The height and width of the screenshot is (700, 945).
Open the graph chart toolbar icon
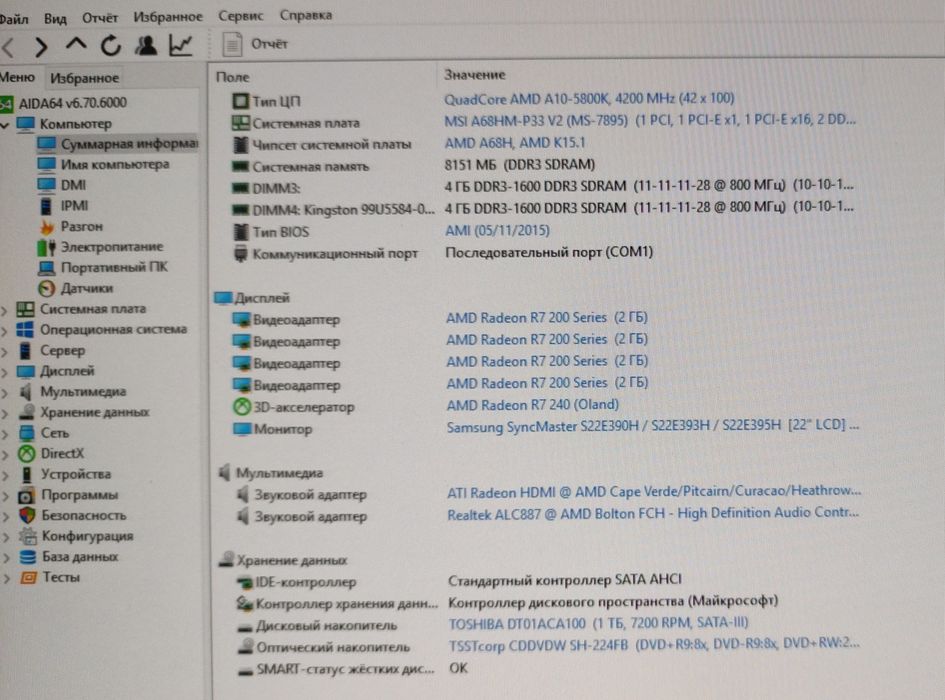pos(181,45)
